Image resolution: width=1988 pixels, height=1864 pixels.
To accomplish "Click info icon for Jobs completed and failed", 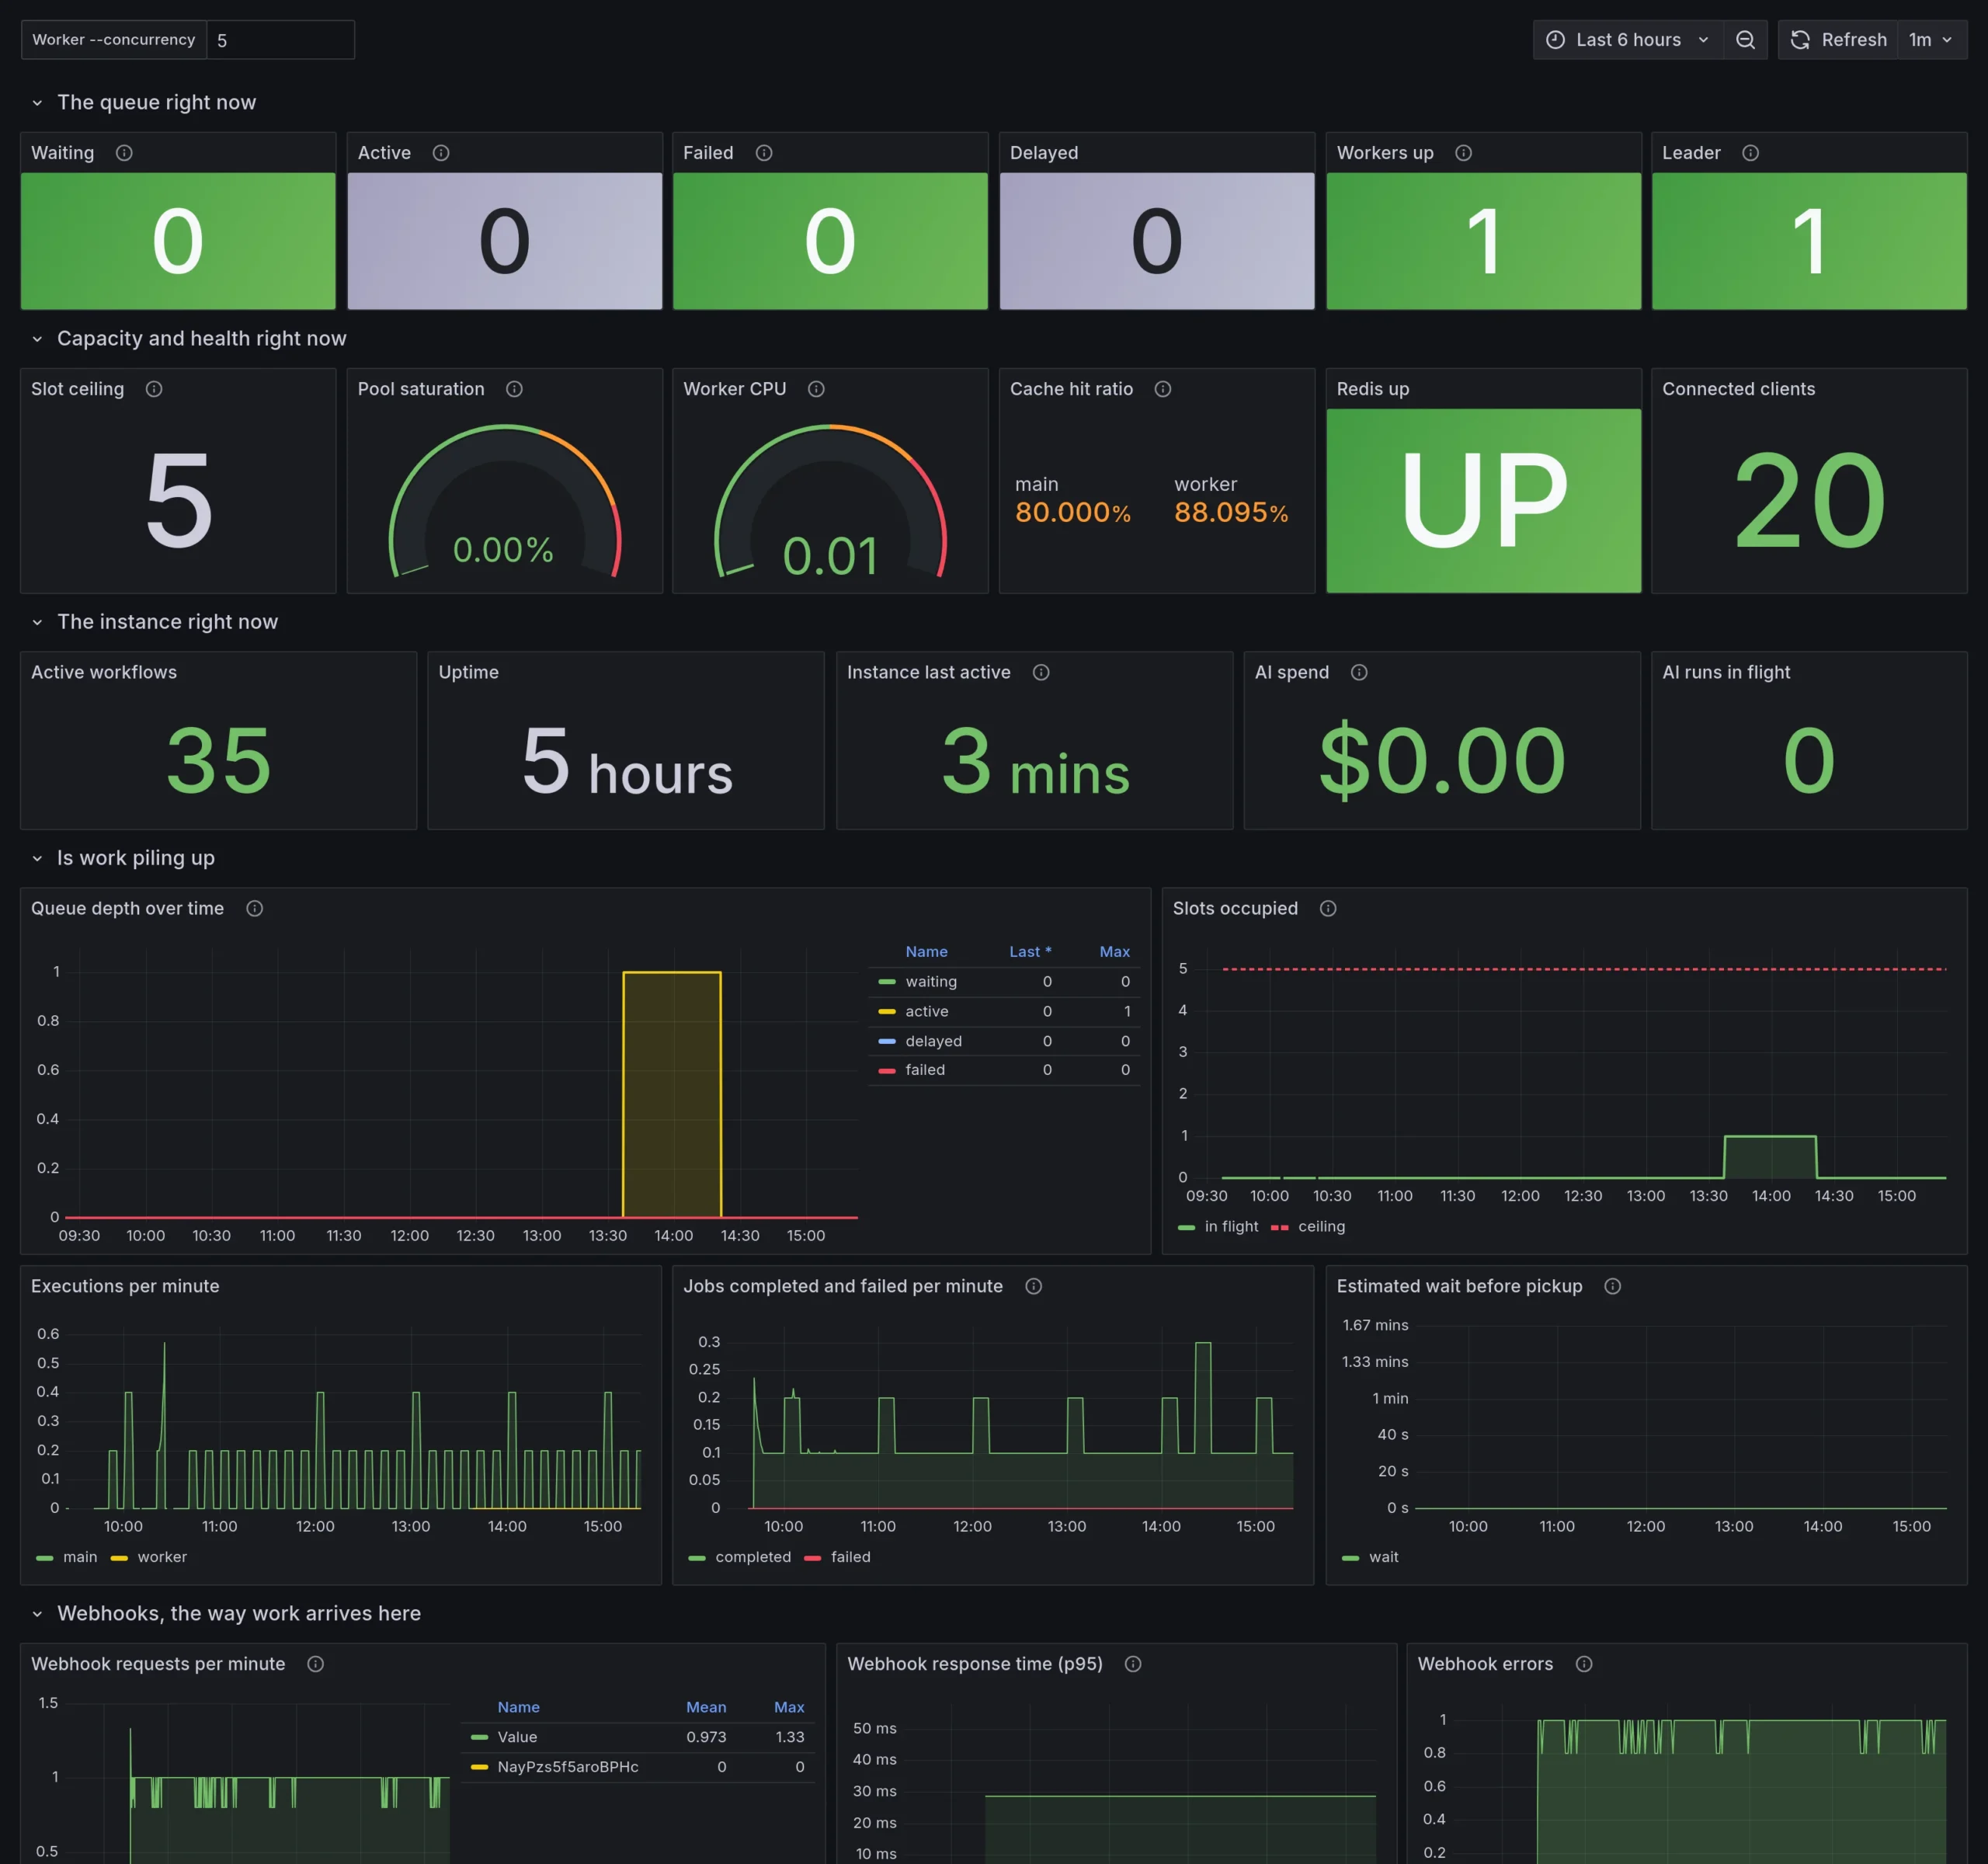I will (1034, 1286).
